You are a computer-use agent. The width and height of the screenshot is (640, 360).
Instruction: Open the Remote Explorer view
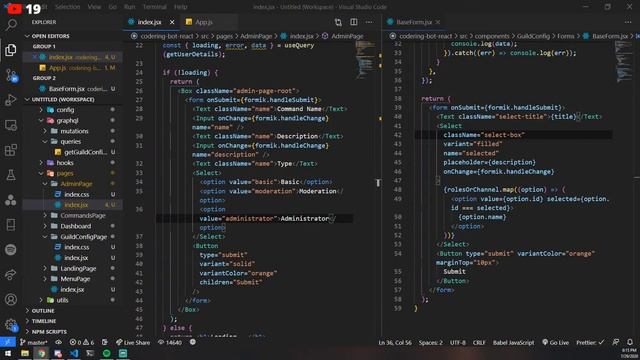[x=11, y=125]
